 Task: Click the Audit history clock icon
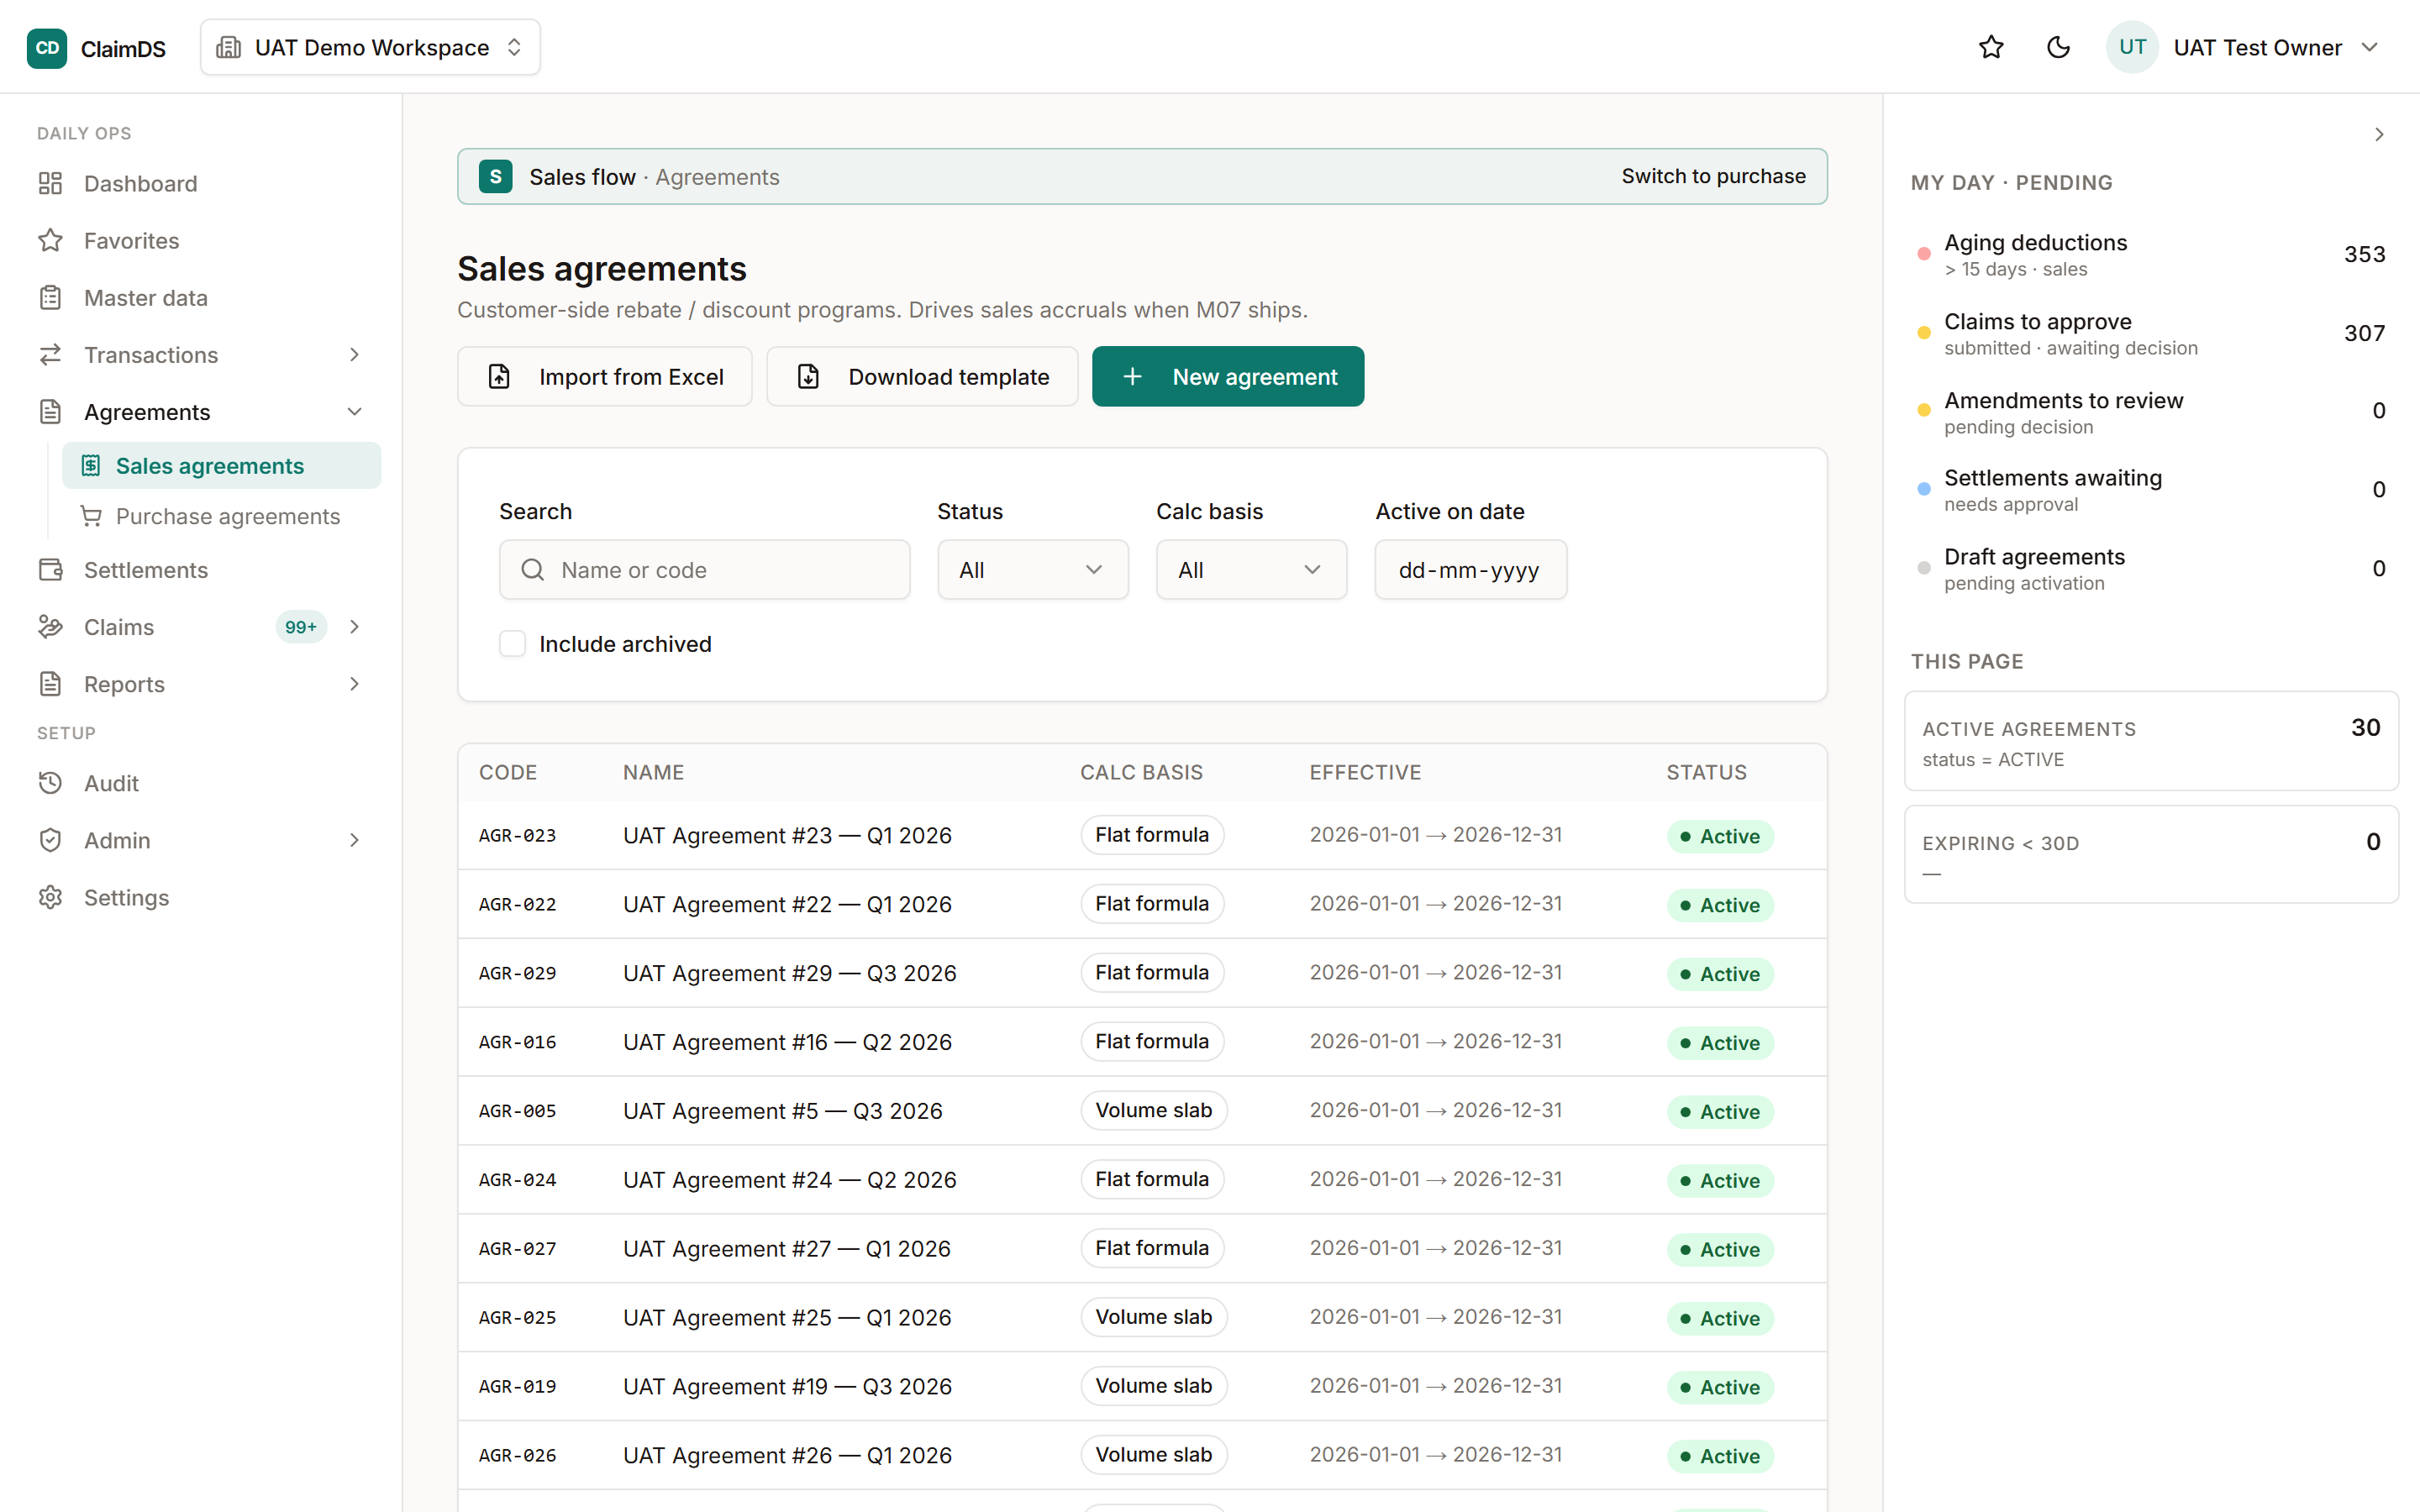tap(50, 783)
